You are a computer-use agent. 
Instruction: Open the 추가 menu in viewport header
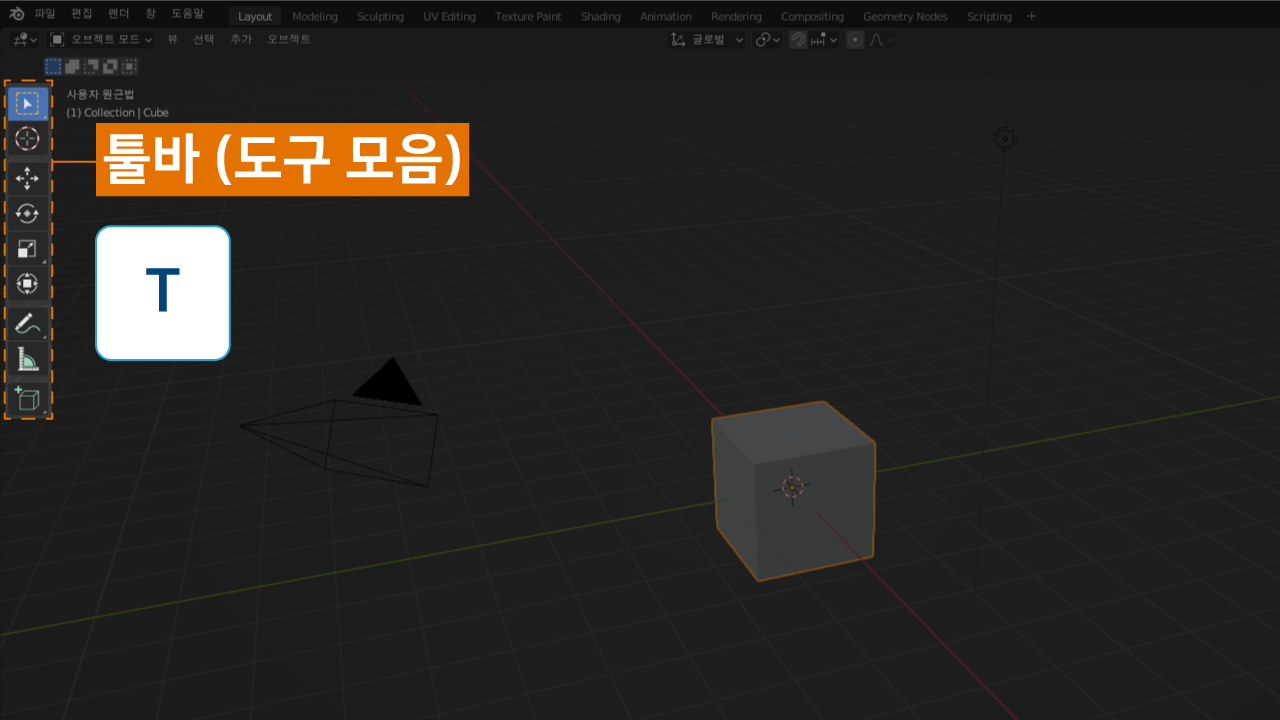241,40
